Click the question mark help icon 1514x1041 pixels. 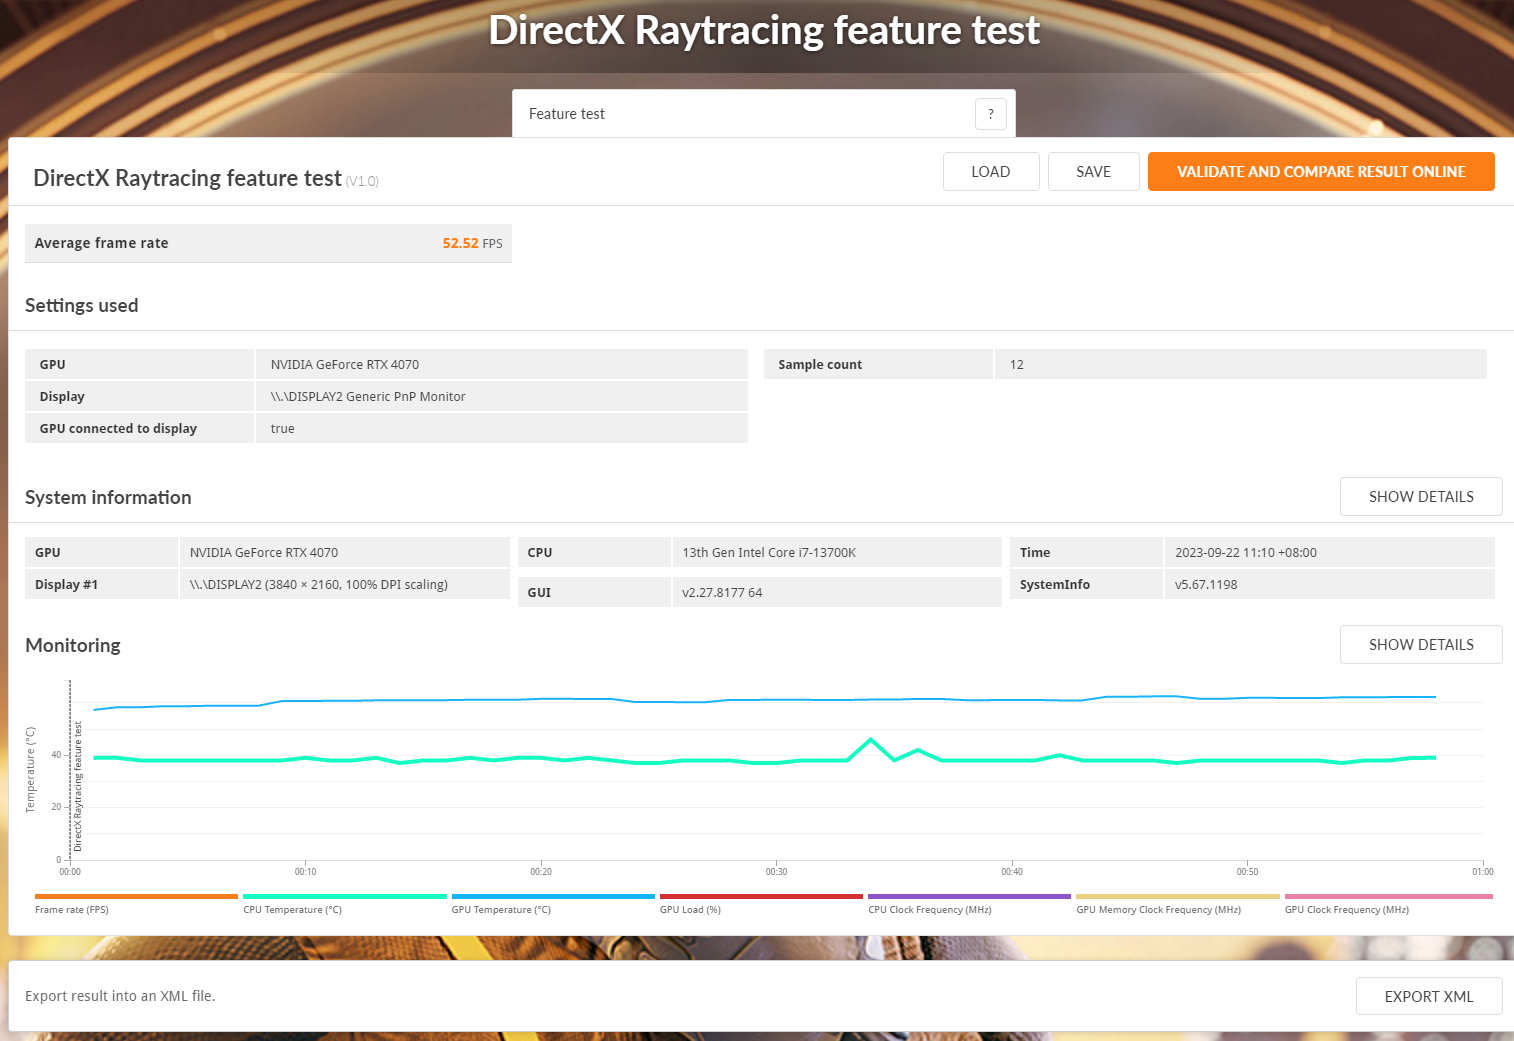pyautogui.click(x=990, y=114)
